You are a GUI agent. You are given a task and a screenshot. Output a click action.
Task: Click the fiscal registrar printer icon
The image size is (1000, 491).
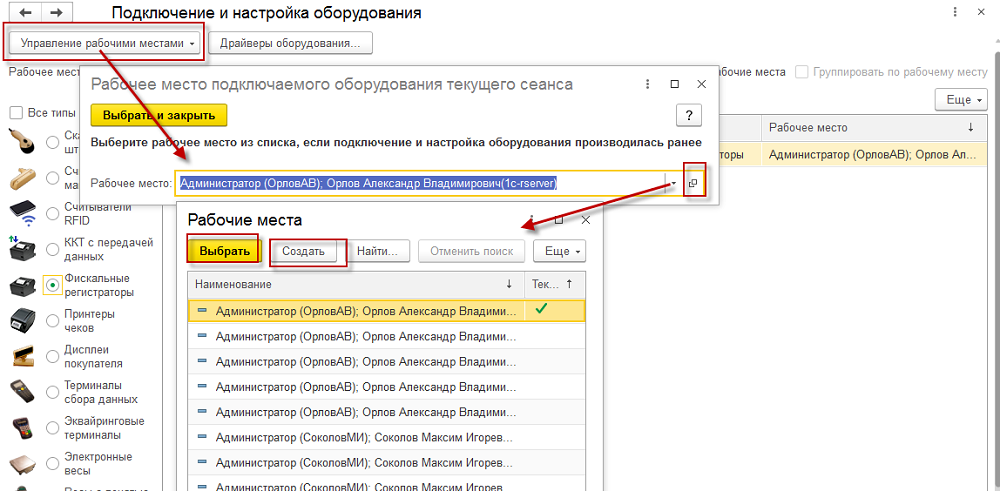[x=22, y=286]
